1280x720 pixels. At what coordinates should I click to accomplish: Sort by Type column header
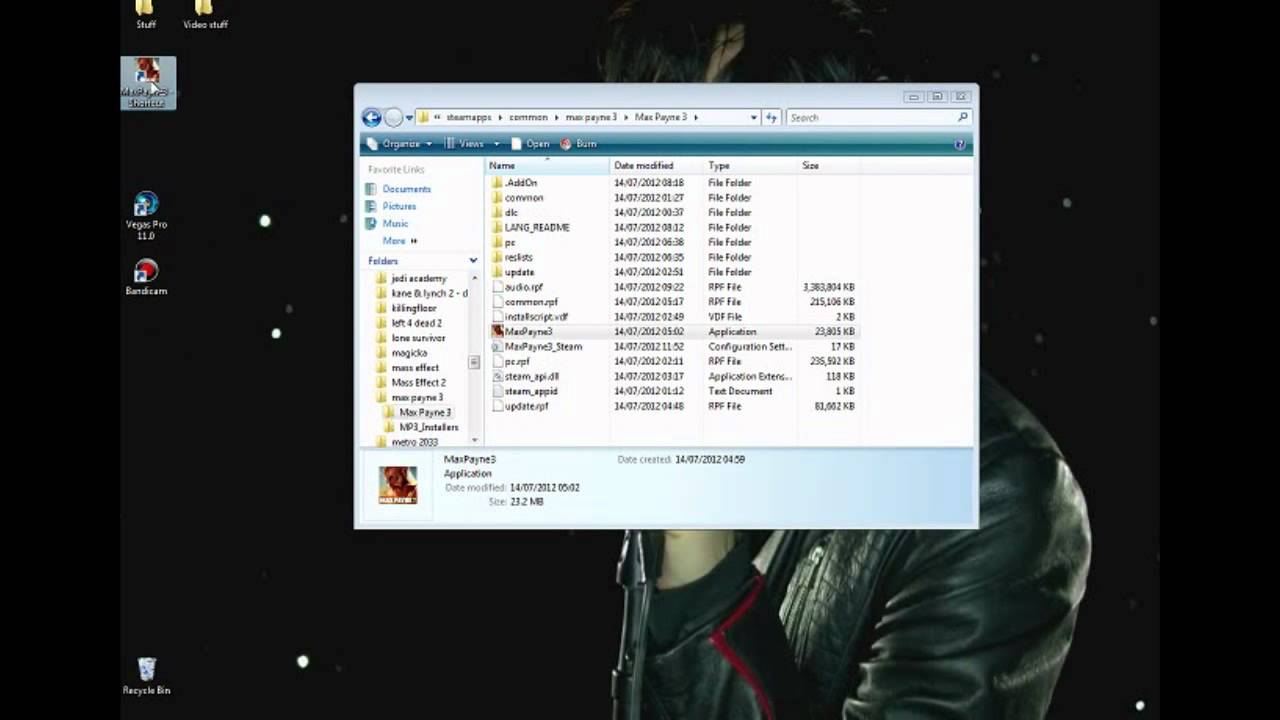[x=751, y=166]
